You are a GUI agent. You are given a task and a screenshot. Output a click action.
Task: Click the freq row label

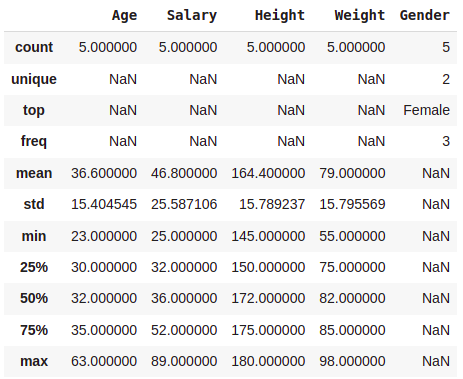click(x=34, y=141)
